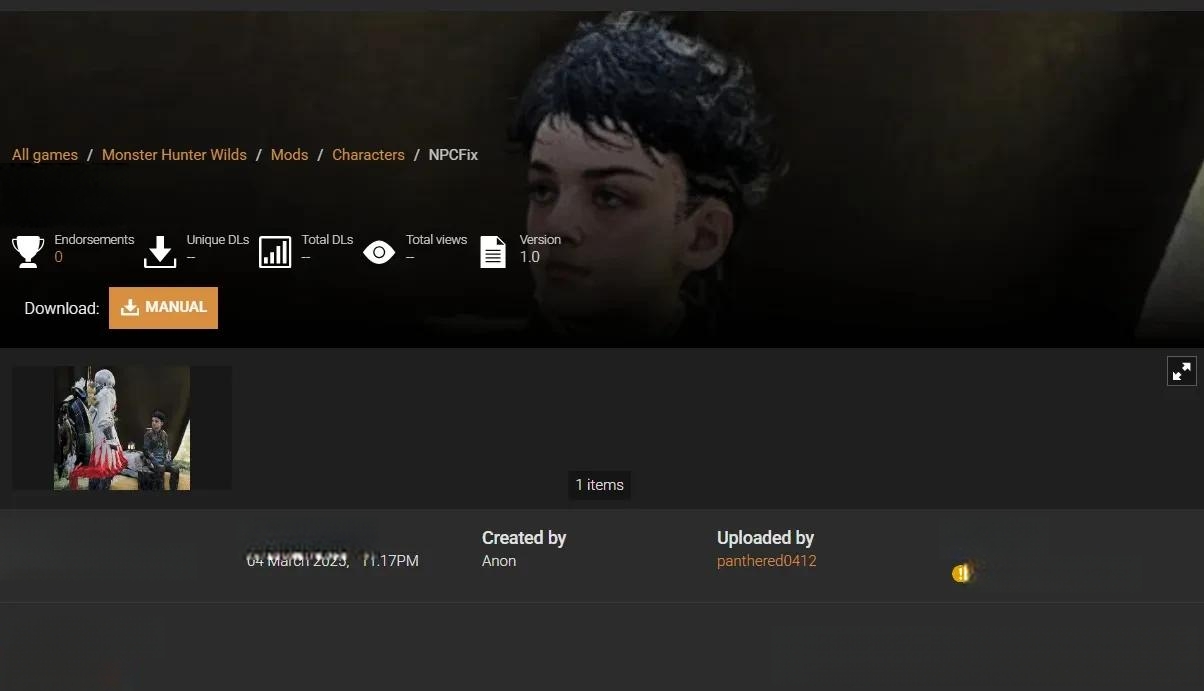The width and height of the screenshot is (1204, 691).
Task: Click the Created by Anon author text
Action: point(499,561)
